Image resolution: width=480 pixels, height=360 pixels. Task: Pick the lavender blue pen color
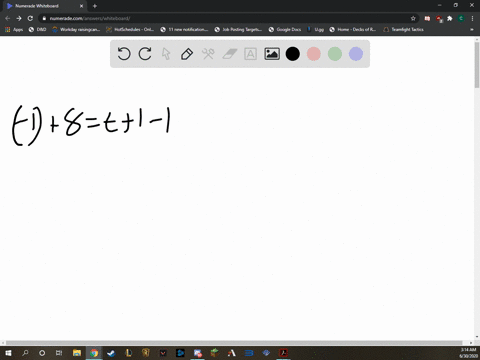[x=356, y=54]
